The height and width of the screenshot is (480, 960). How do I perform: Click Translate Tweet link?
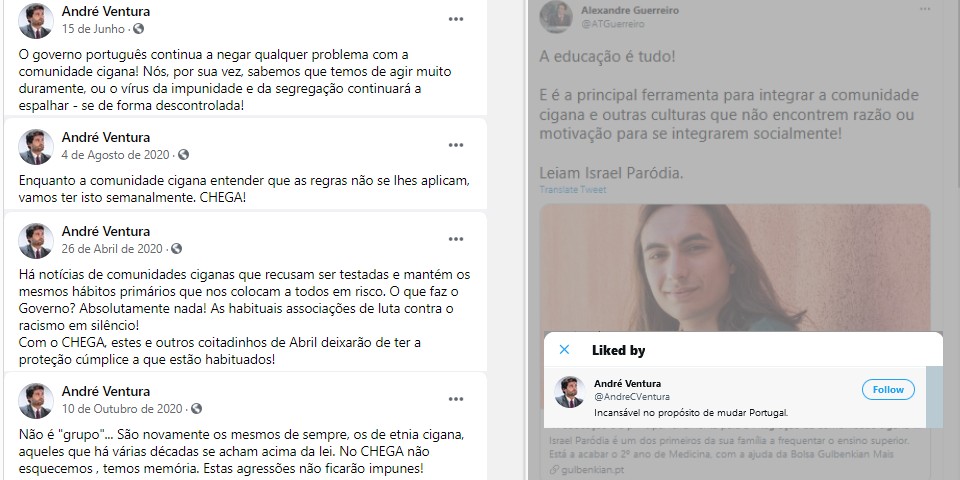[x=572, y=190]
